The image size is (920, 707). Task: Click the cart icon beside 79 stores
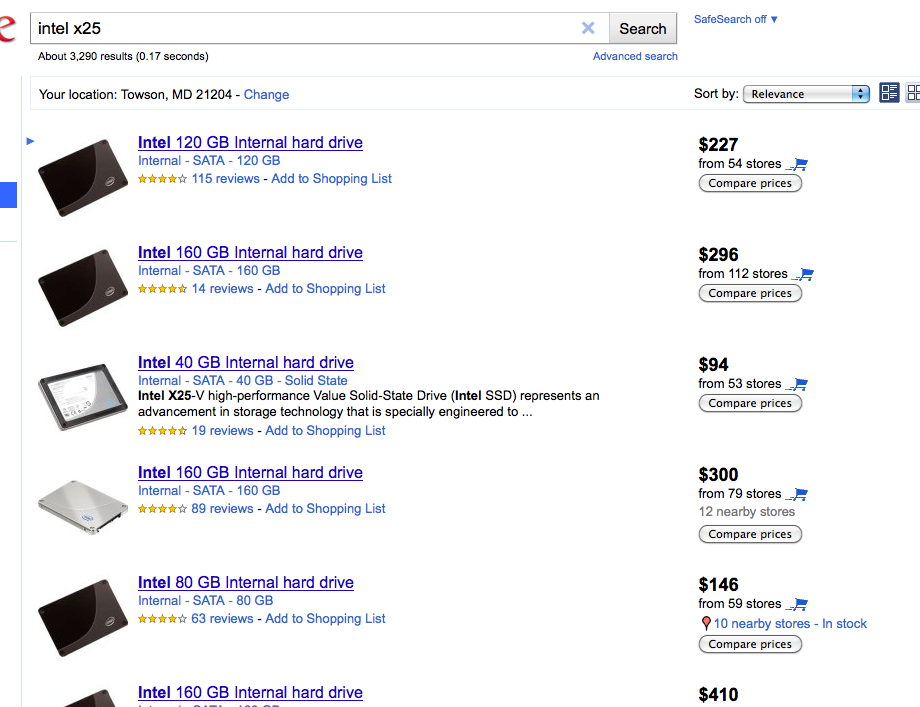(798, 495)
